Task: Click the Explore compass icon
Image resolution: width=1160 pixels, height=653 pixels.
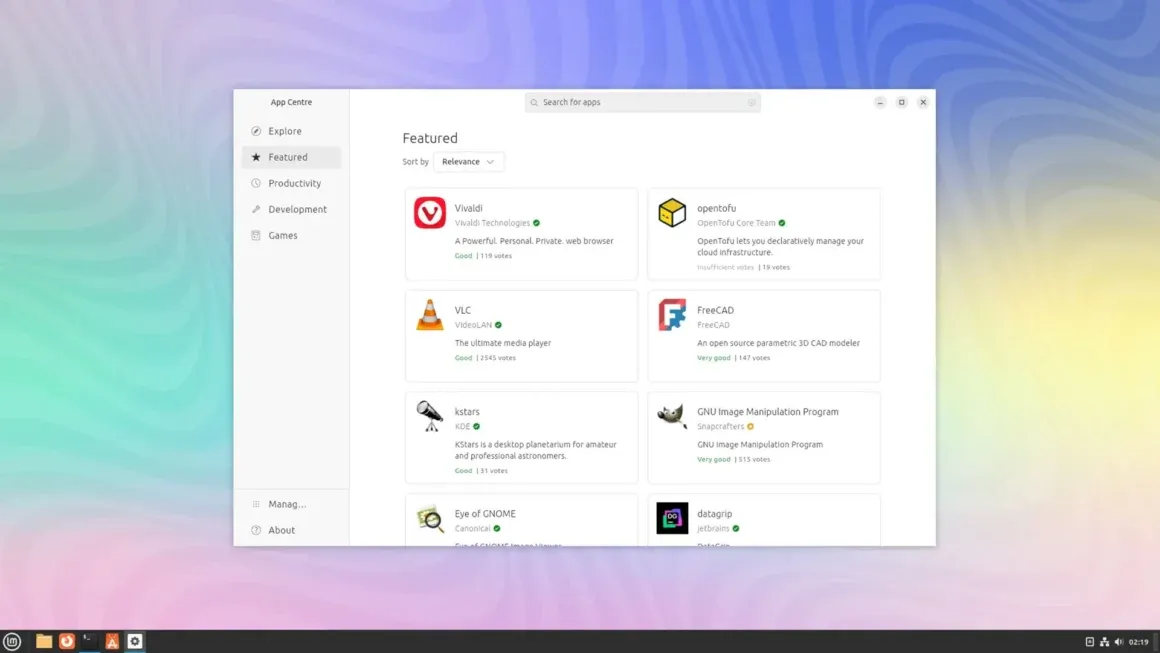Action: (256, 131)
